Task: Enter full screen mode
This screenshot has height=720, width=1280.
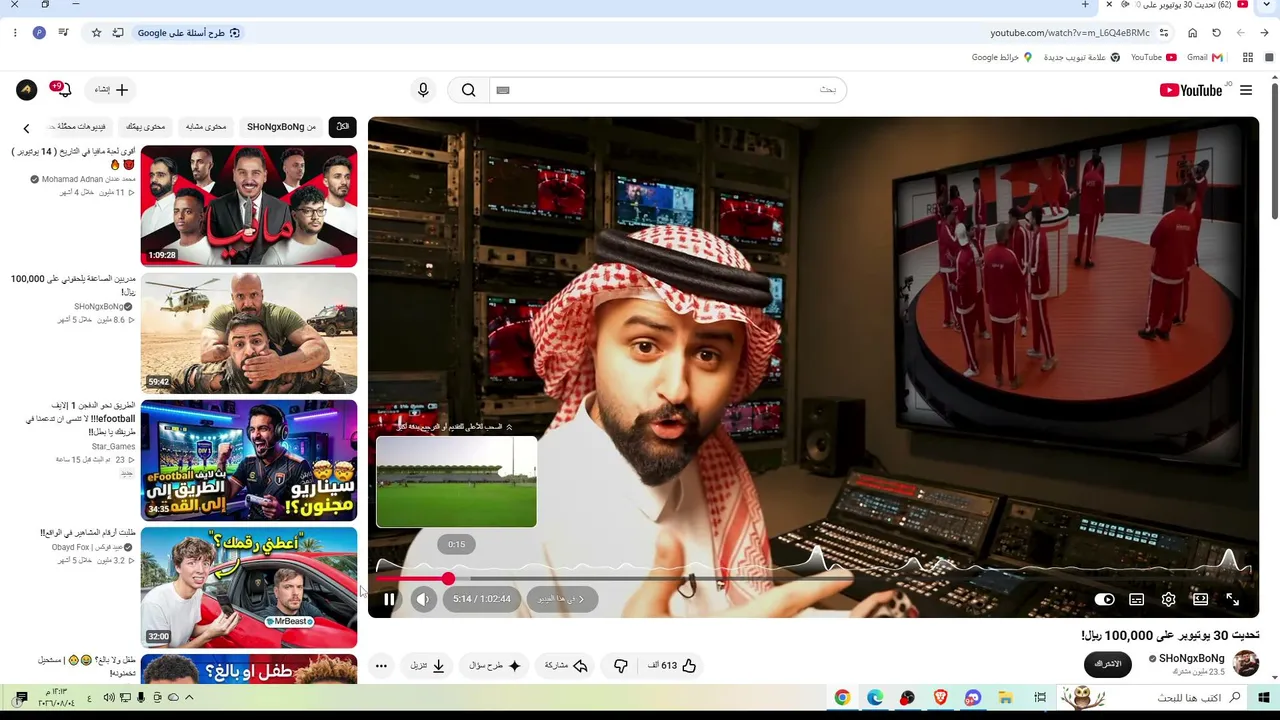Action: pos(1232,599)
